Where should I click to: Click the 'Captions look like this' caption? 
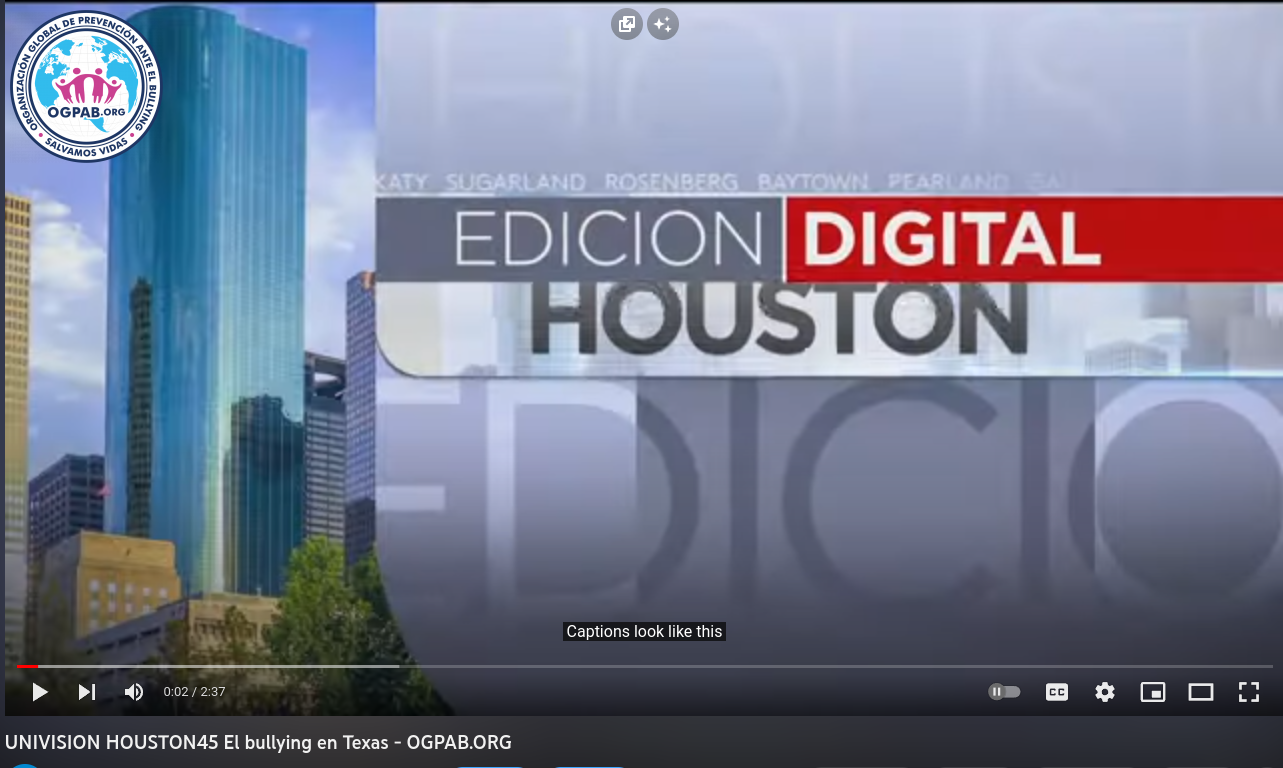[x=644, y=632]
